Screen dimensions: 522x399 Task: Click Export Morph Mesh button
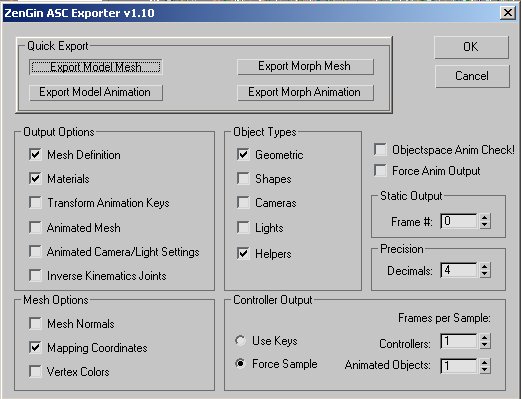click(305, 66)
